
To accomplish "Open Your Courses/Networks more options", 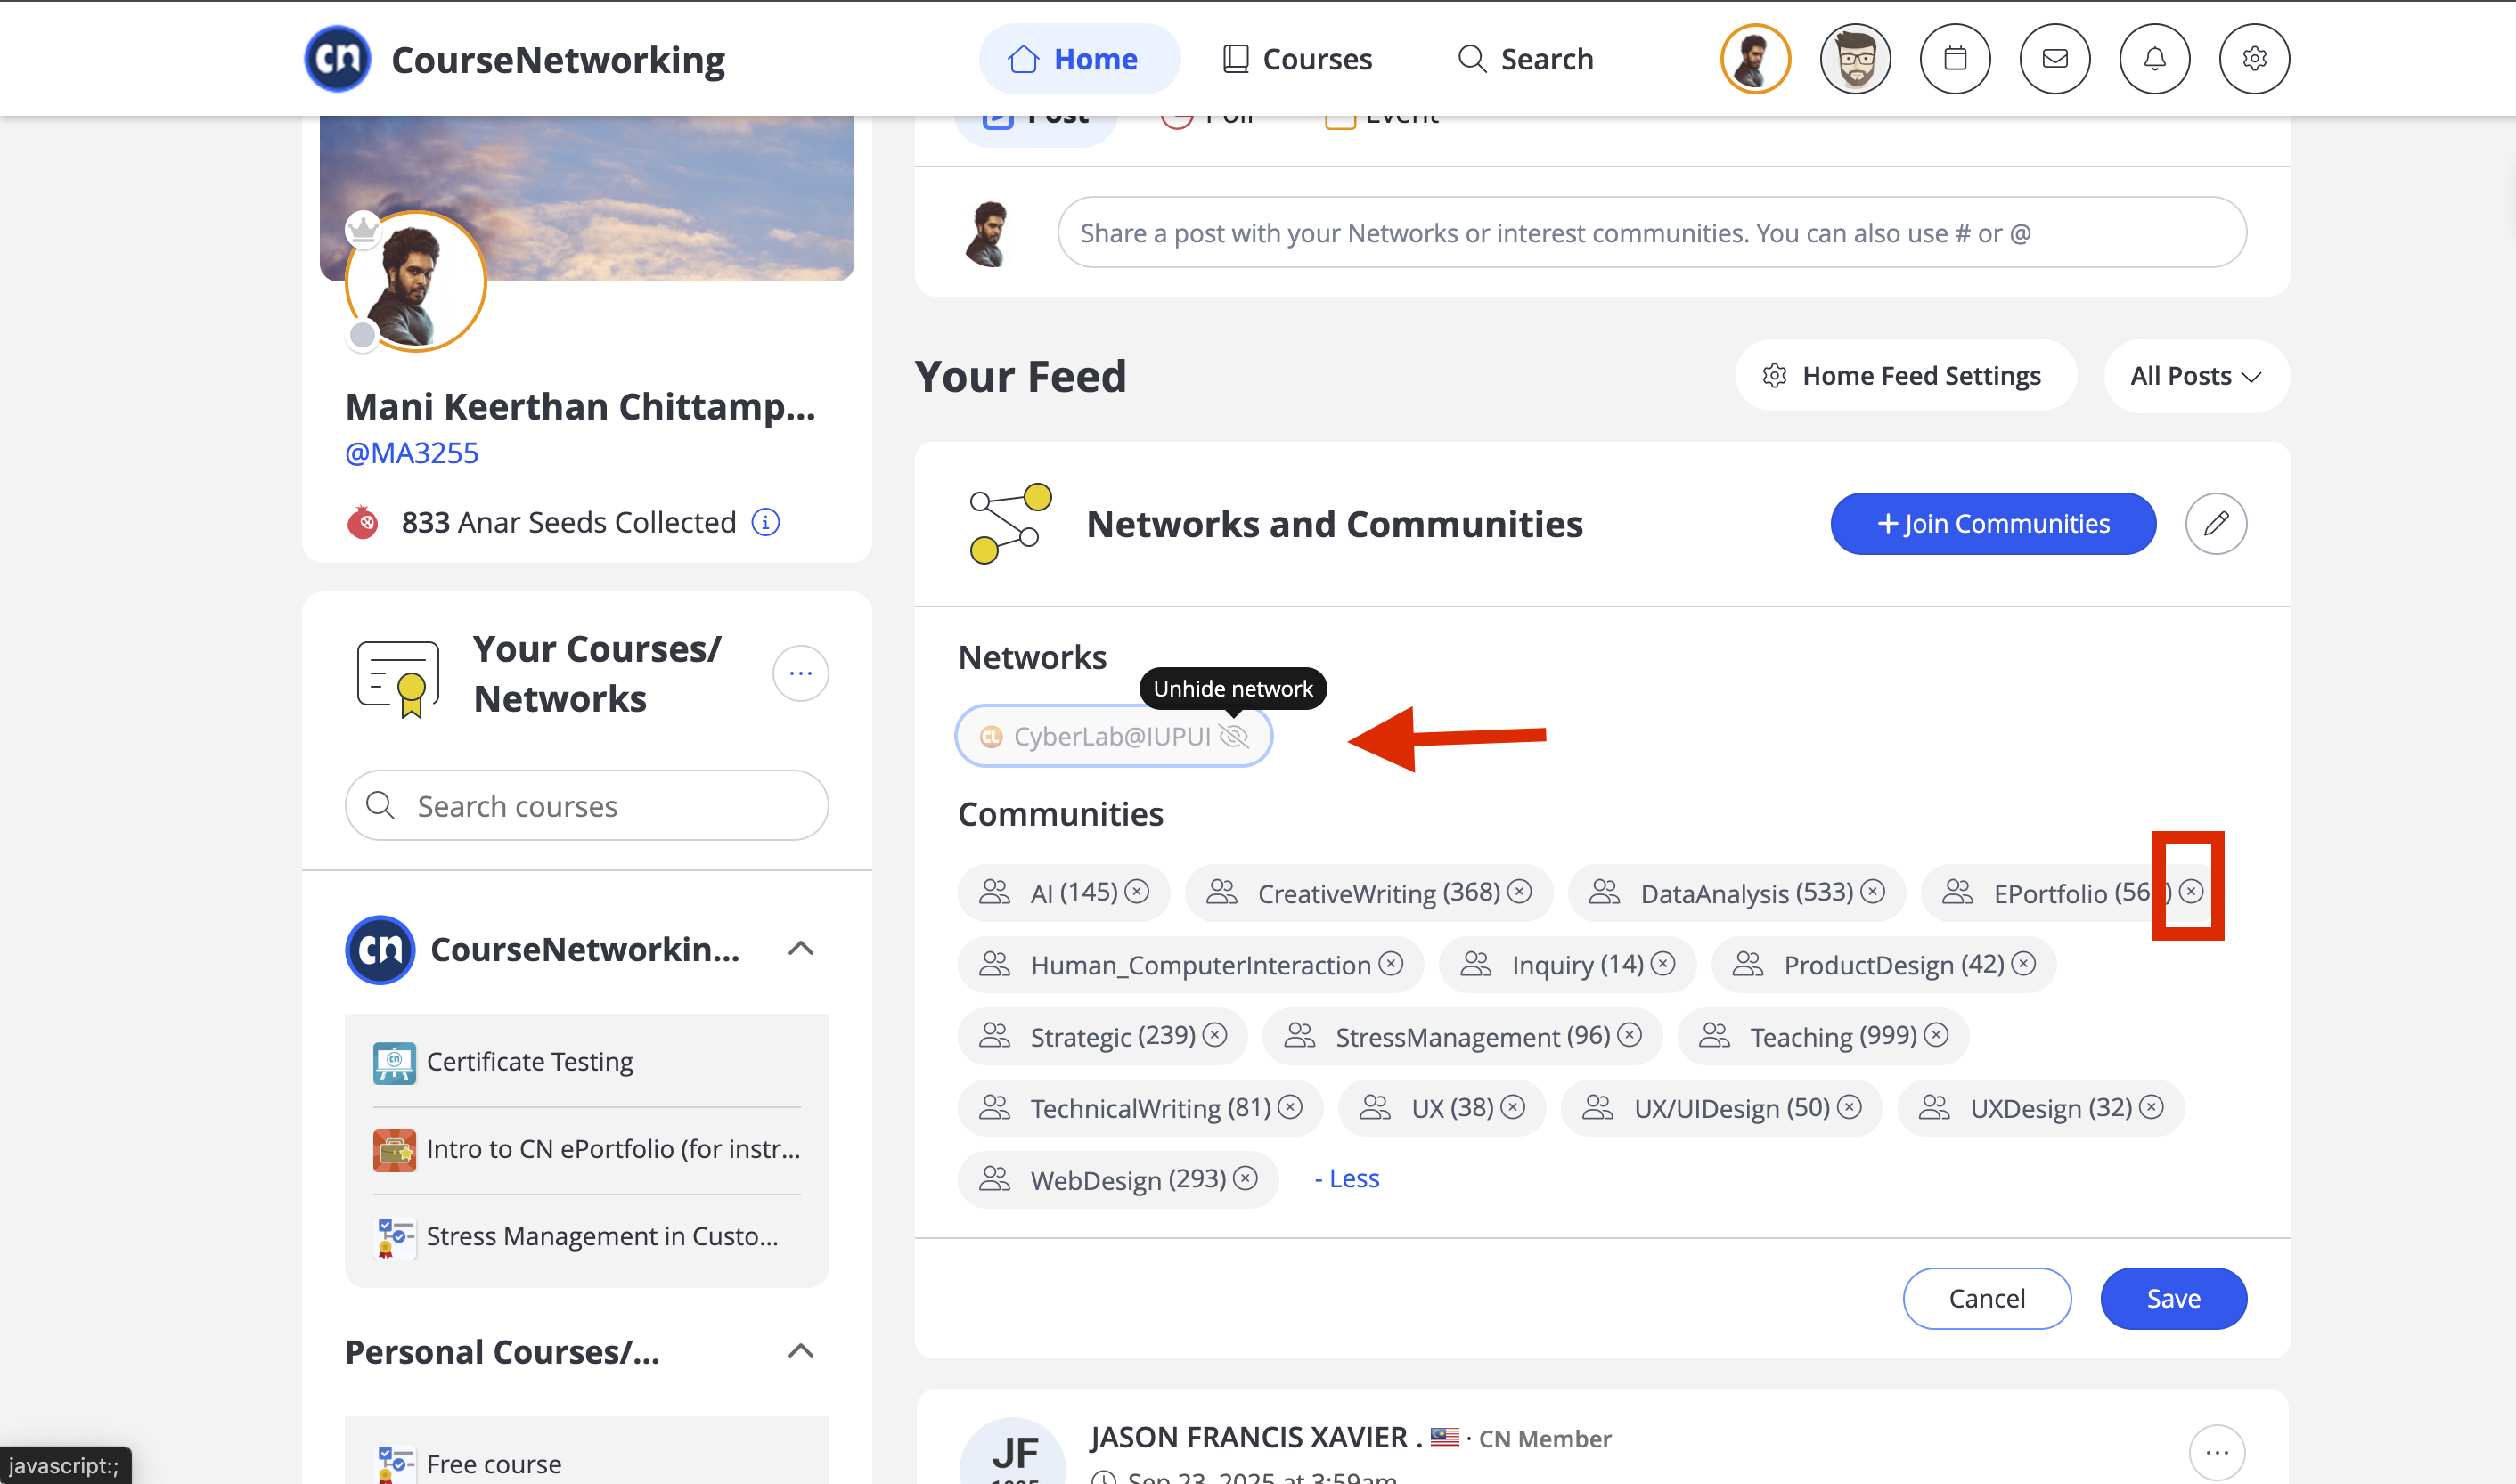I will click(800, 673).
